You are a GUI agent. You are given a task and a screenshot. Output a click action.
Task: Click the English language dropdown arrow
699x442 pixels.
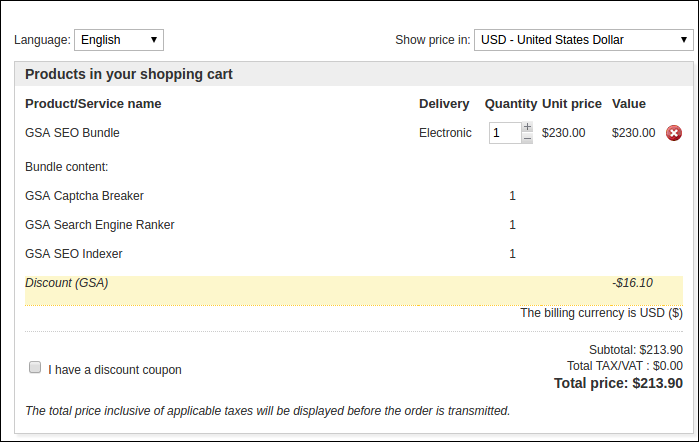click(x=154, y=40)
